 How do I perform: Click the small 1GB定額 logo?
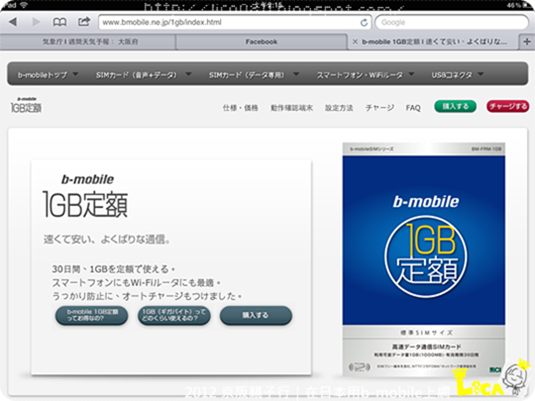tap(26, 105)
